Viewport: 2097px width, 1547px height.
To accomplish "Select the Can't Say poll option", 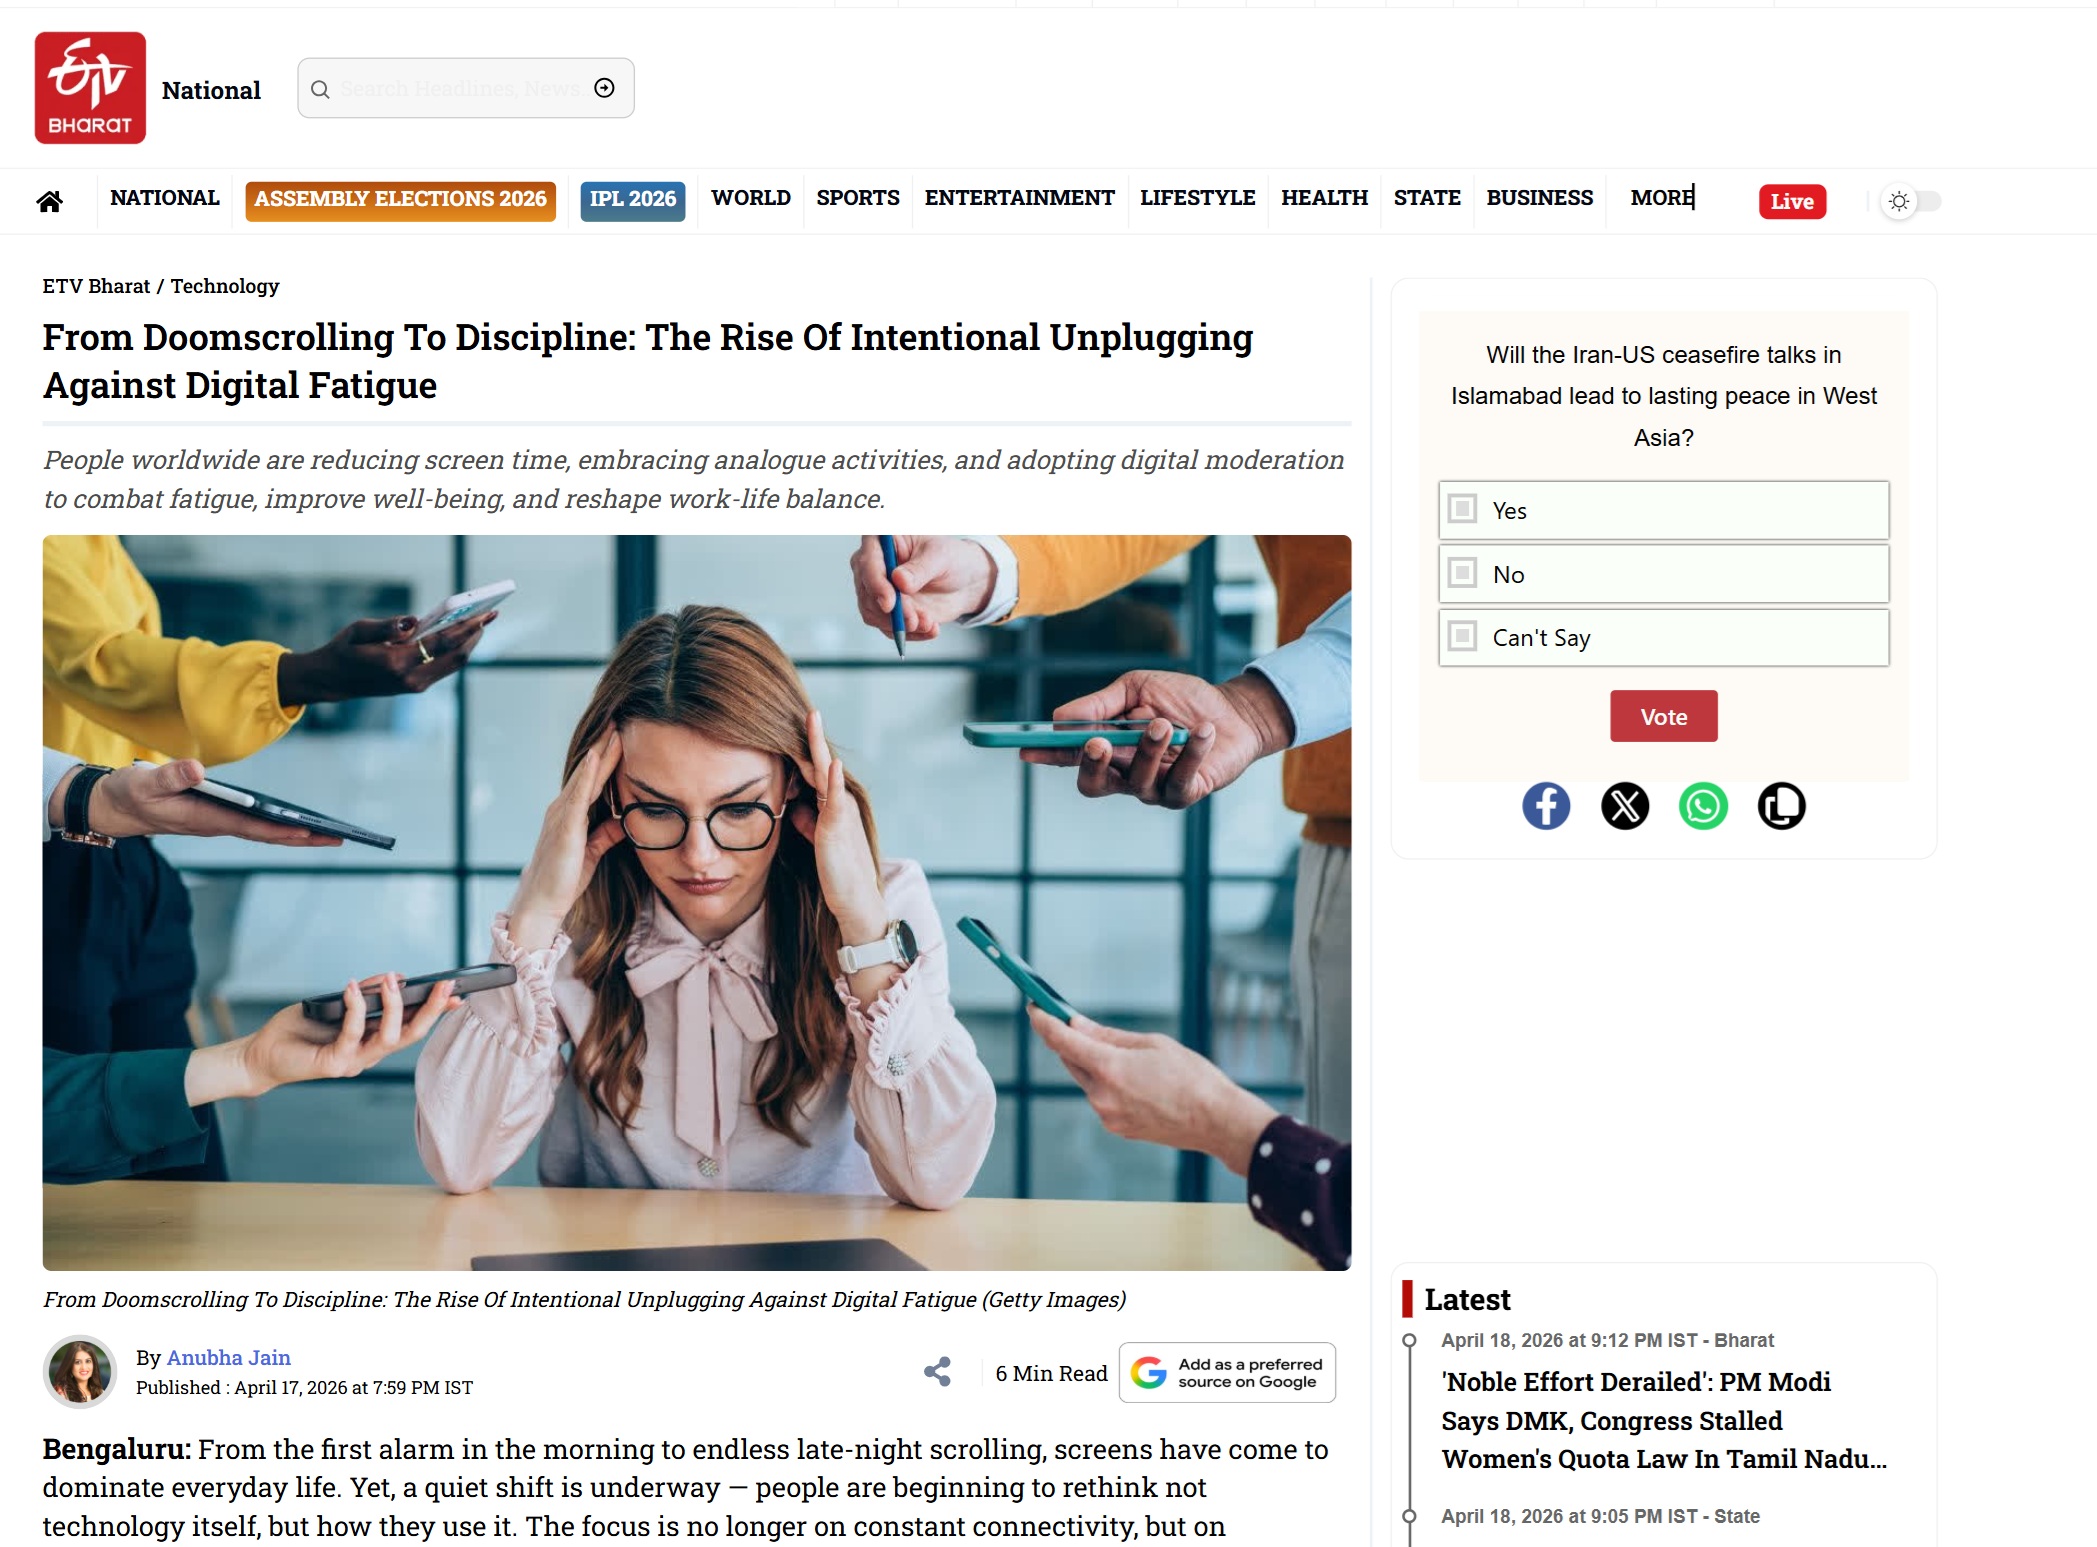I will (x=1664, y=637).
